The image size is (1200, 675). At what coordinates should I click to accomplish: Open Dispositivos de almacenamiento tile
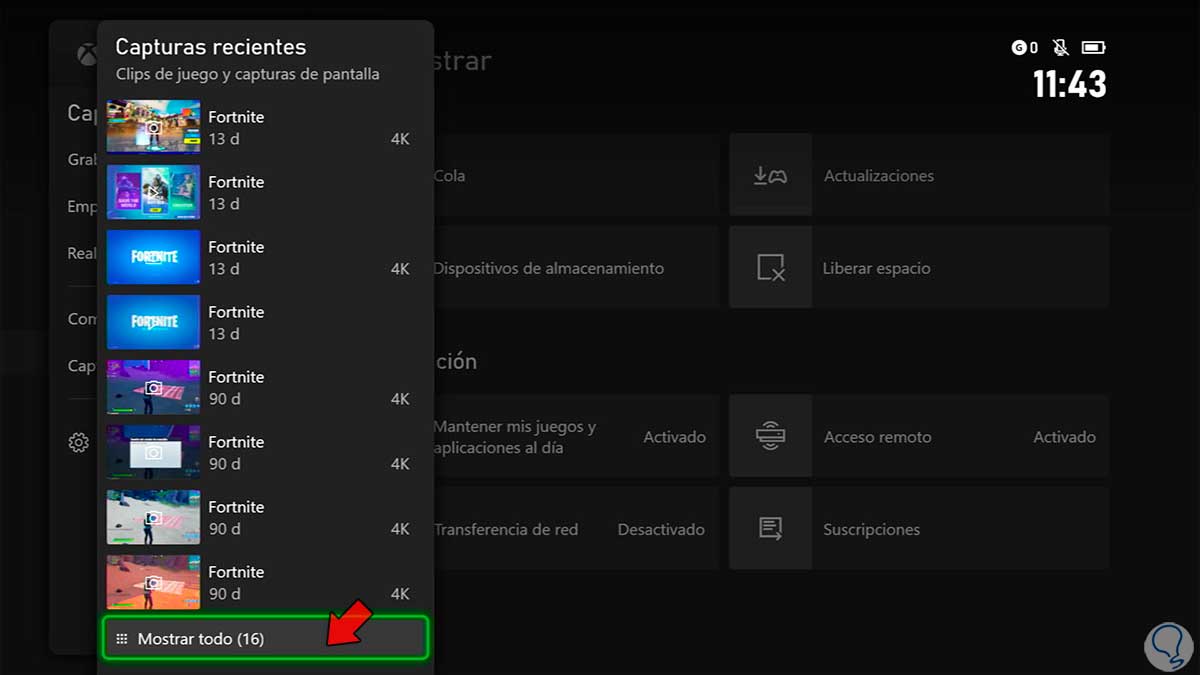pyautogui.click(x=575, y=267)
